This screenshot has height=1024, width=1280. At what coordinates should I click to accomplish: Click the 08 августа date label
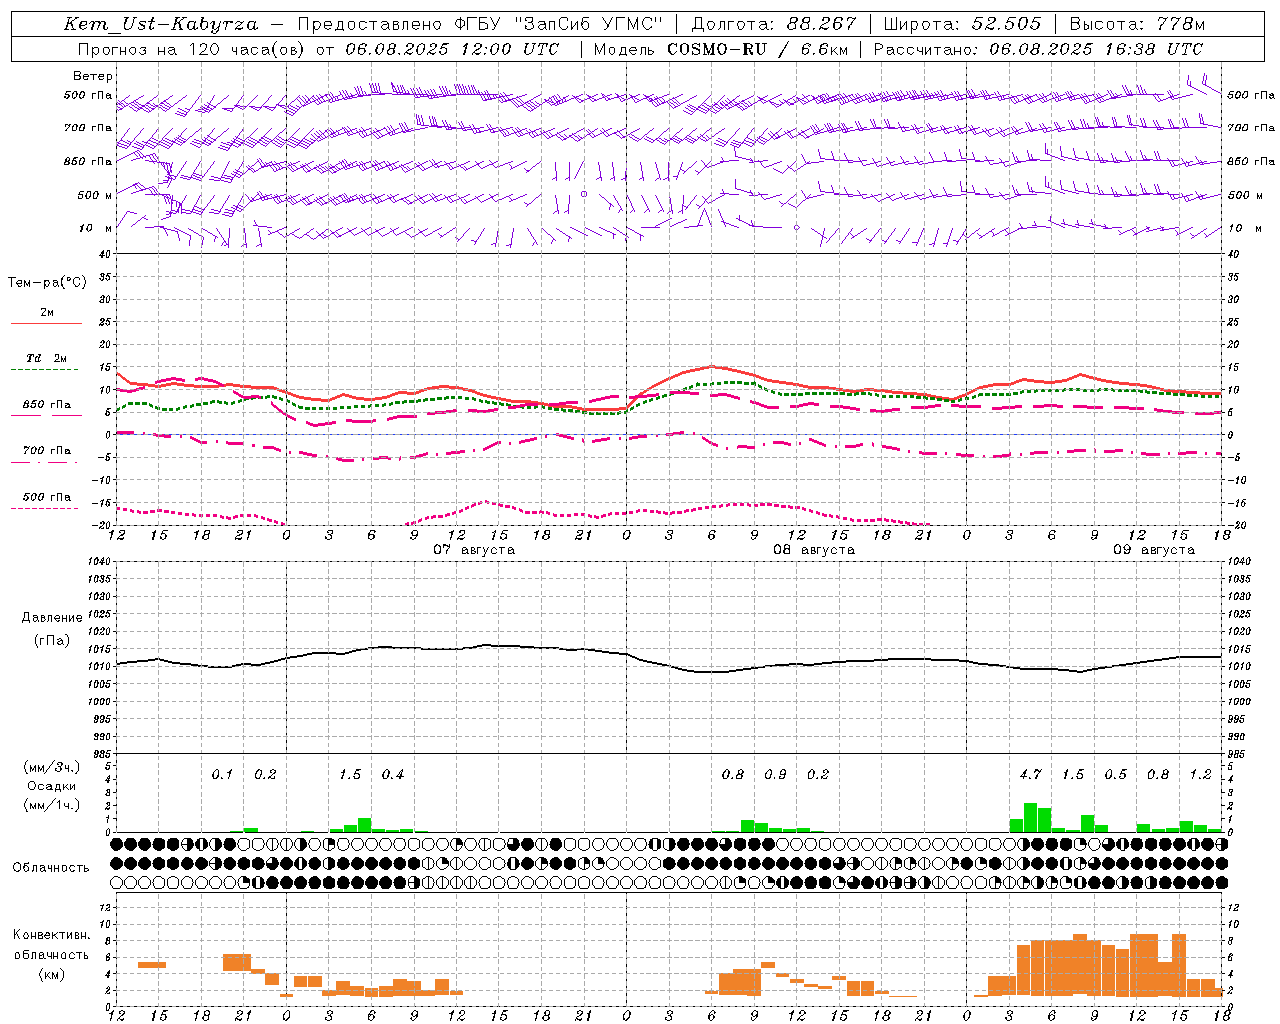pyautogui.click(x=814, y=550)
